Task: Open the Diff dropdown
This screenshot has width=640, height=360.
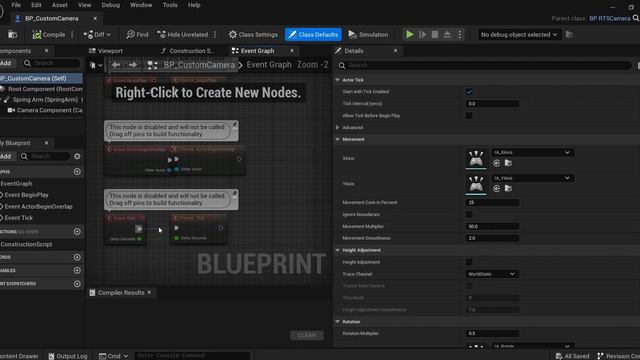Action: tap(97, 35)
